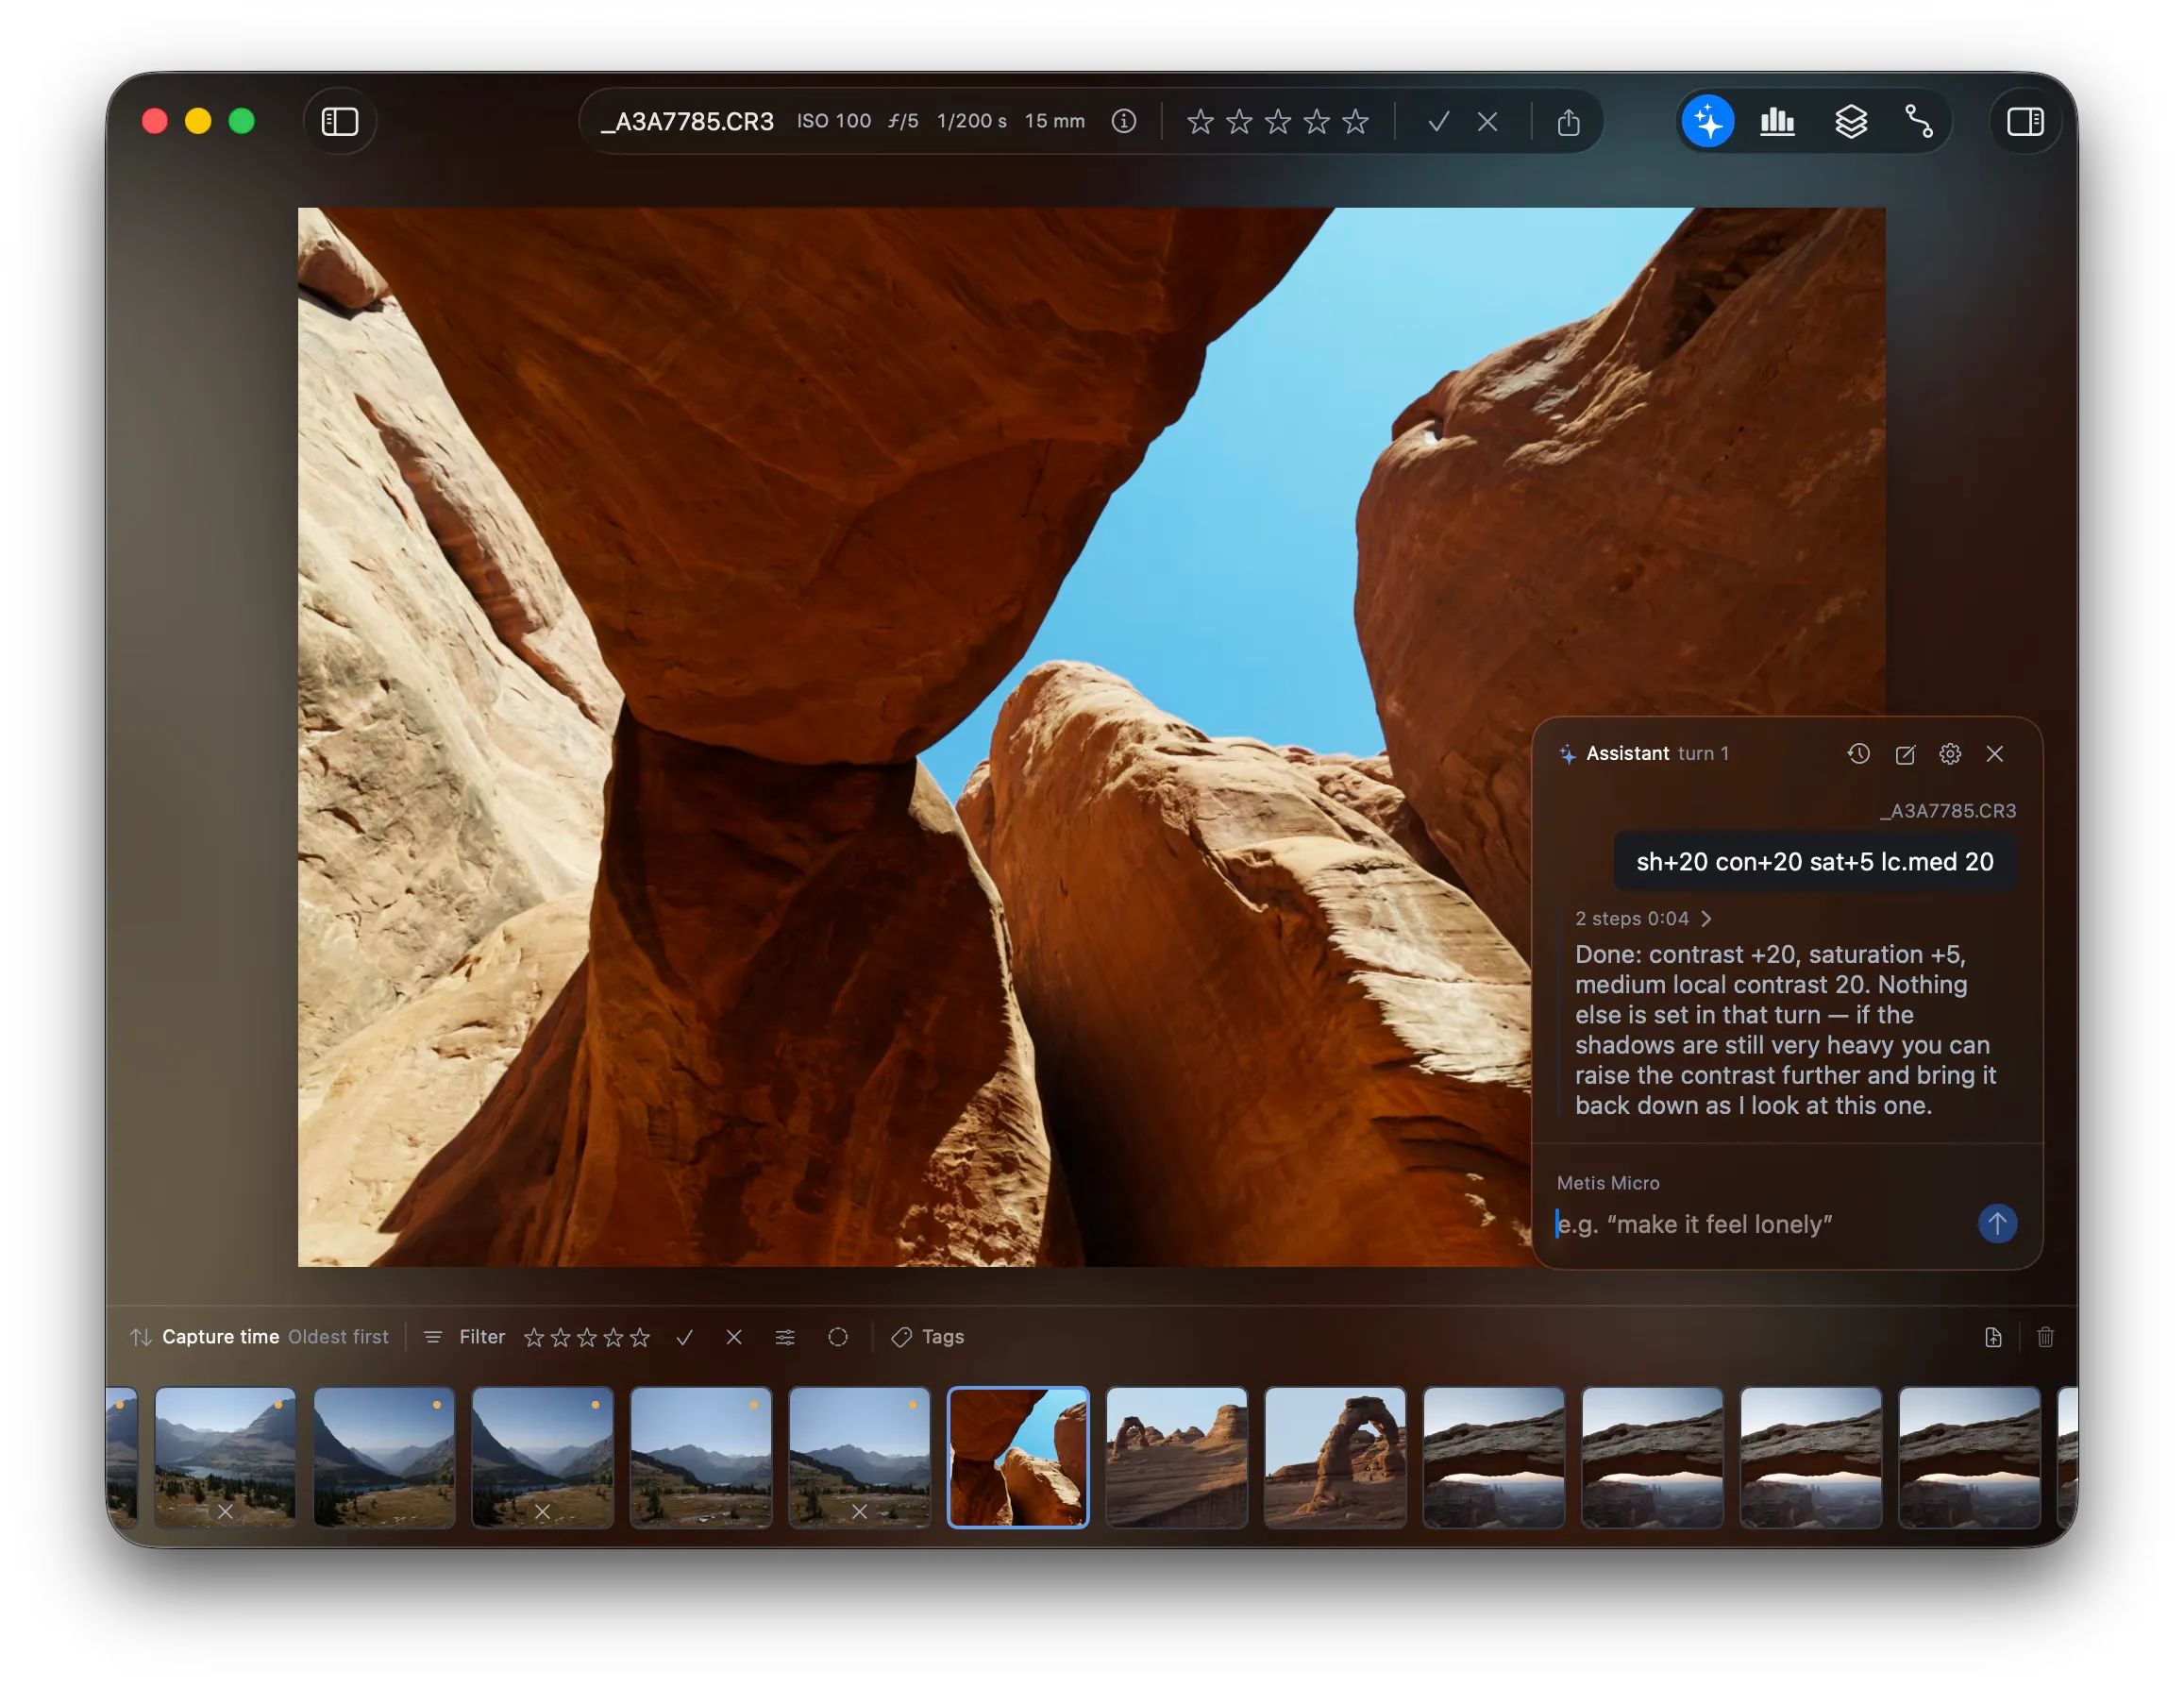
Task: Open assistant settings gear
Action: [1950, 754]
